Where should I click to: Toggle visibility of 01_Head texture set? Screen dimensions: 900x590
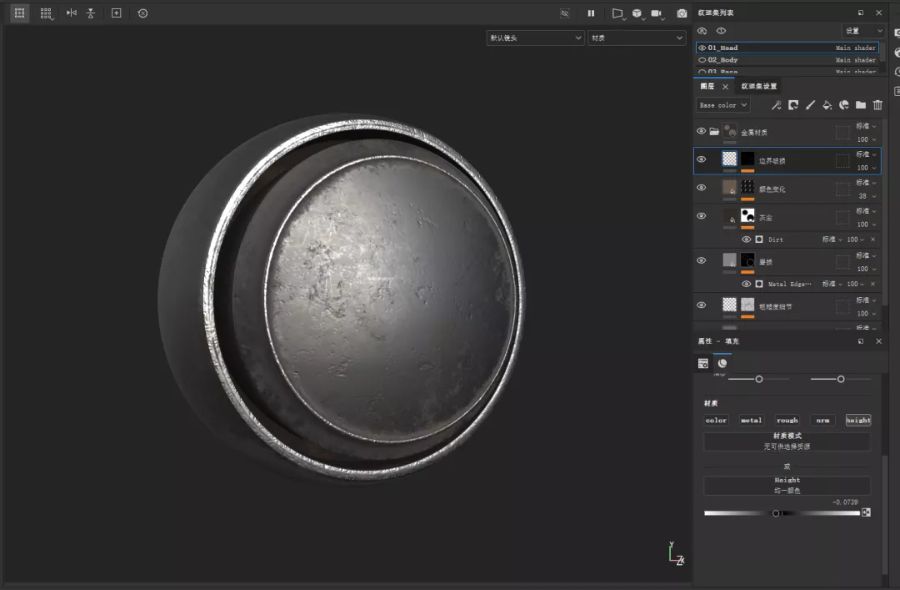(702, 48)
